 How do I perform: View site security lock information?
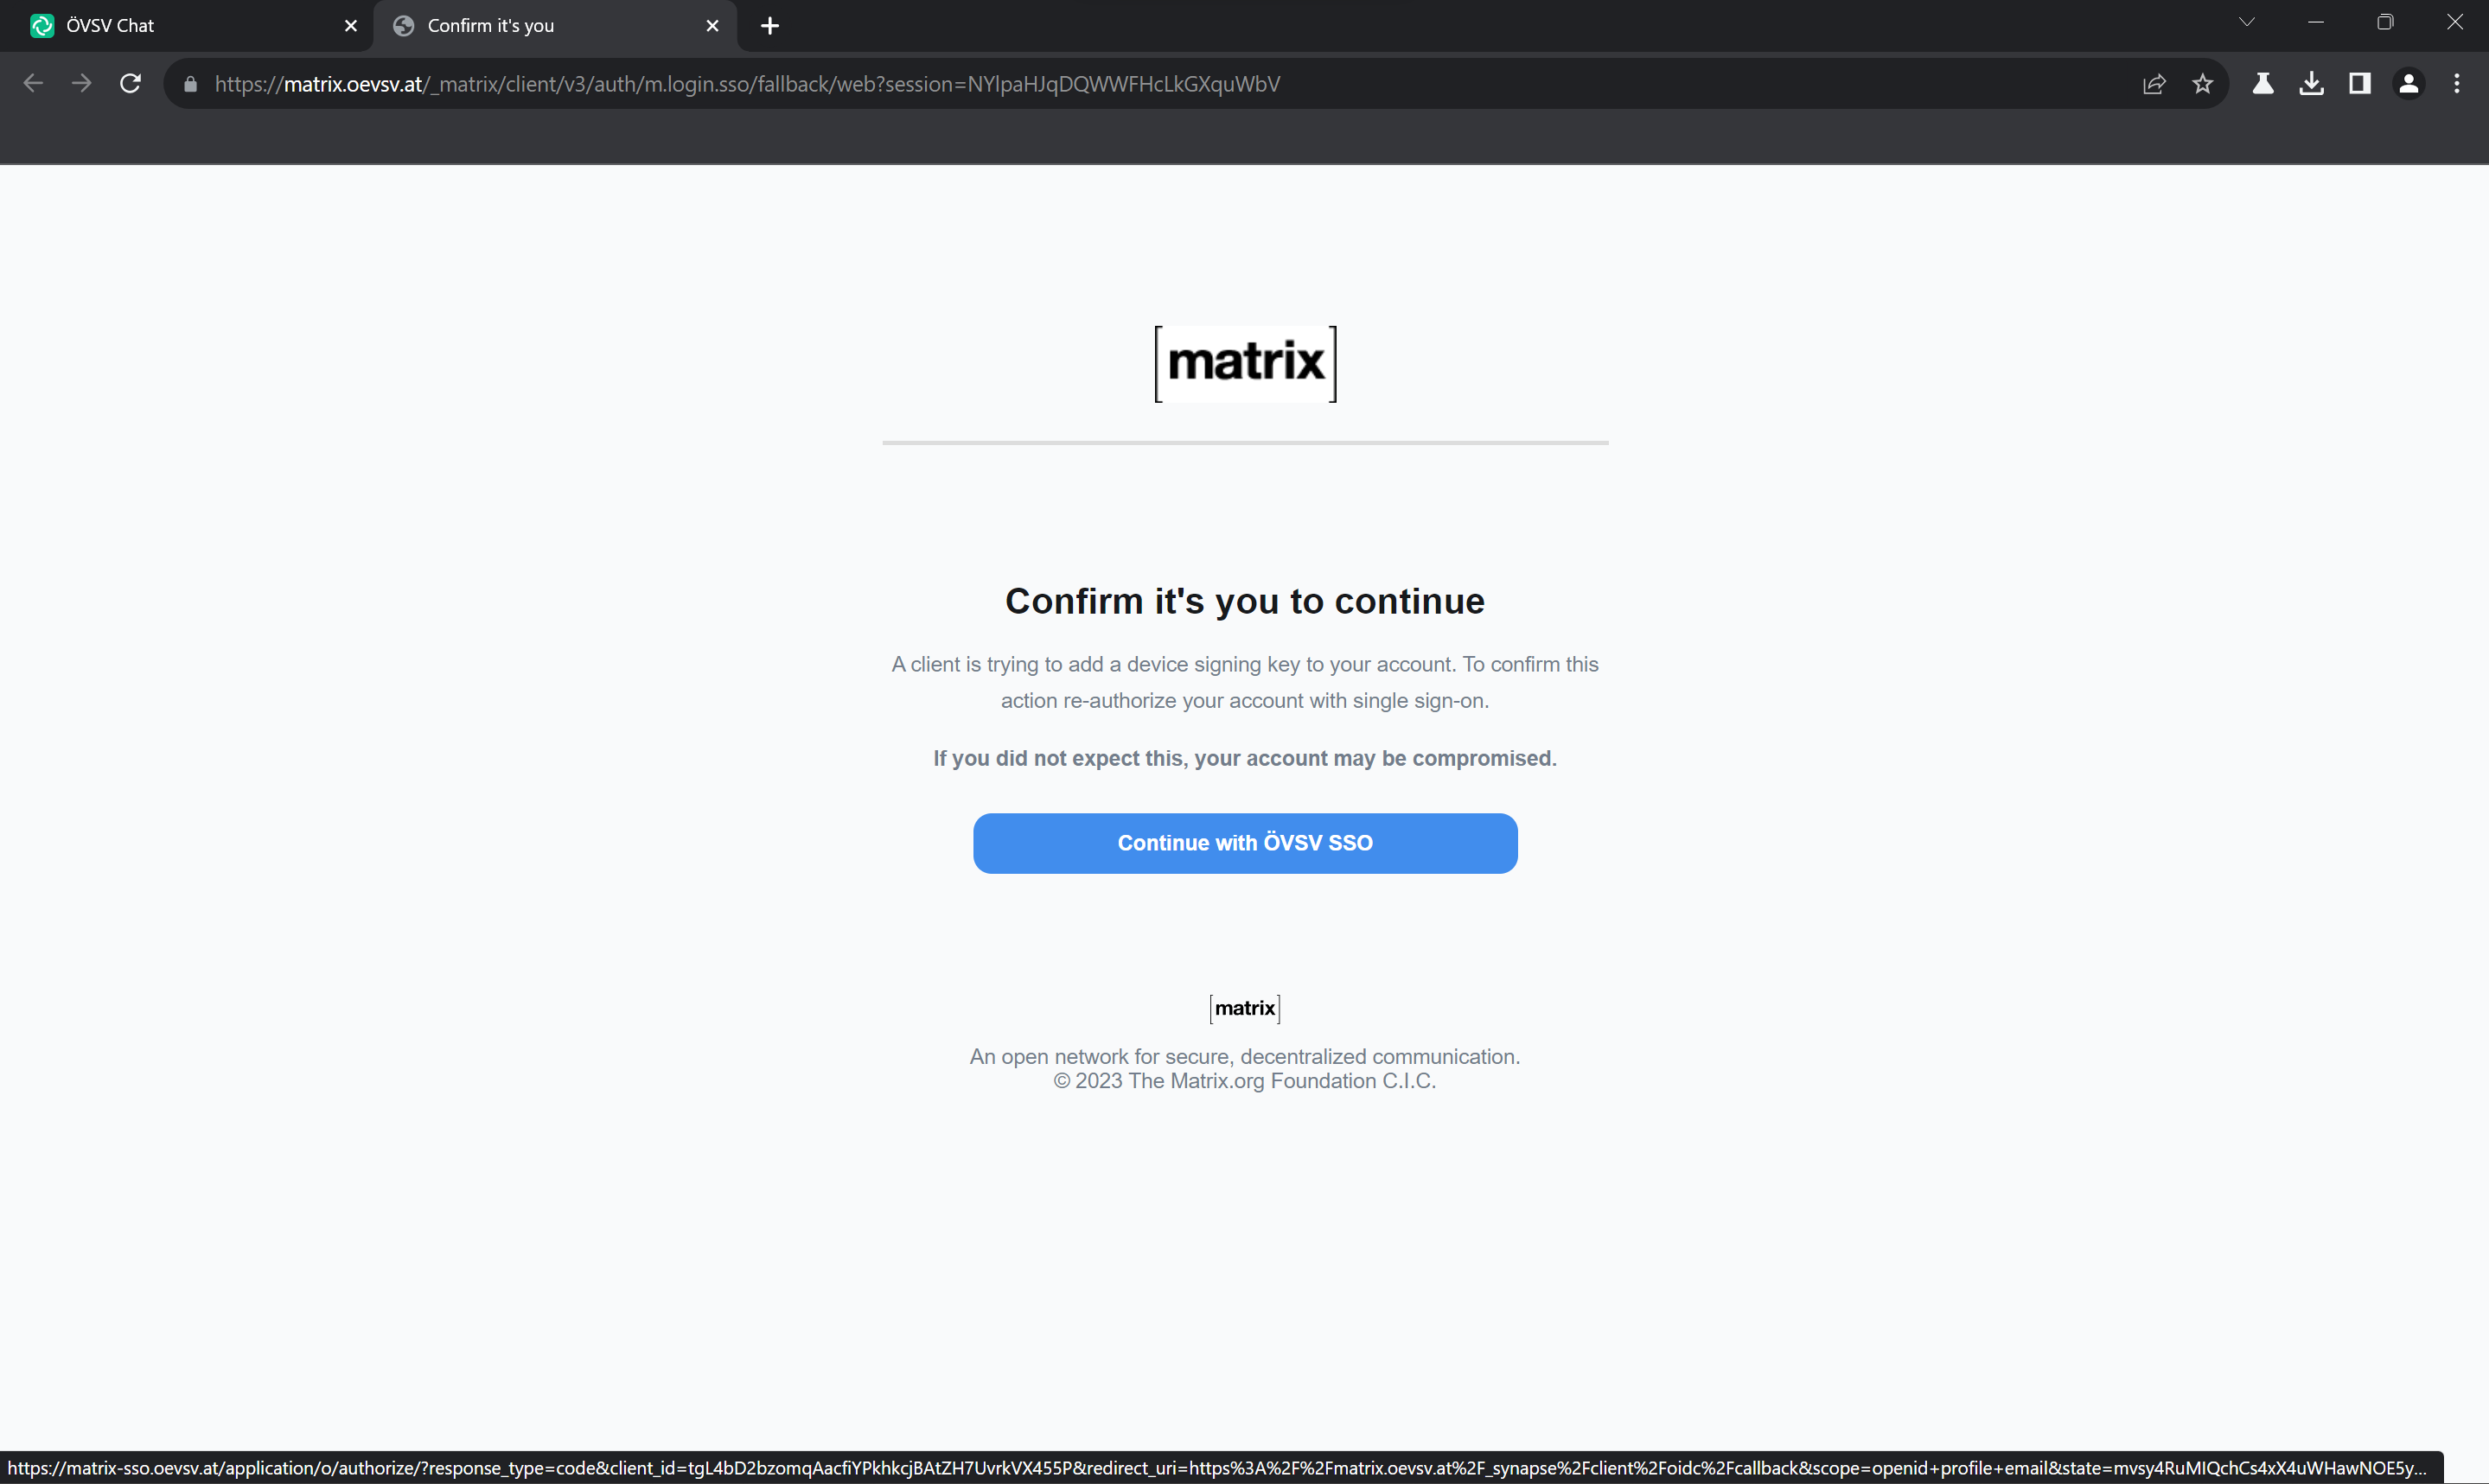[x=191, y=84]
